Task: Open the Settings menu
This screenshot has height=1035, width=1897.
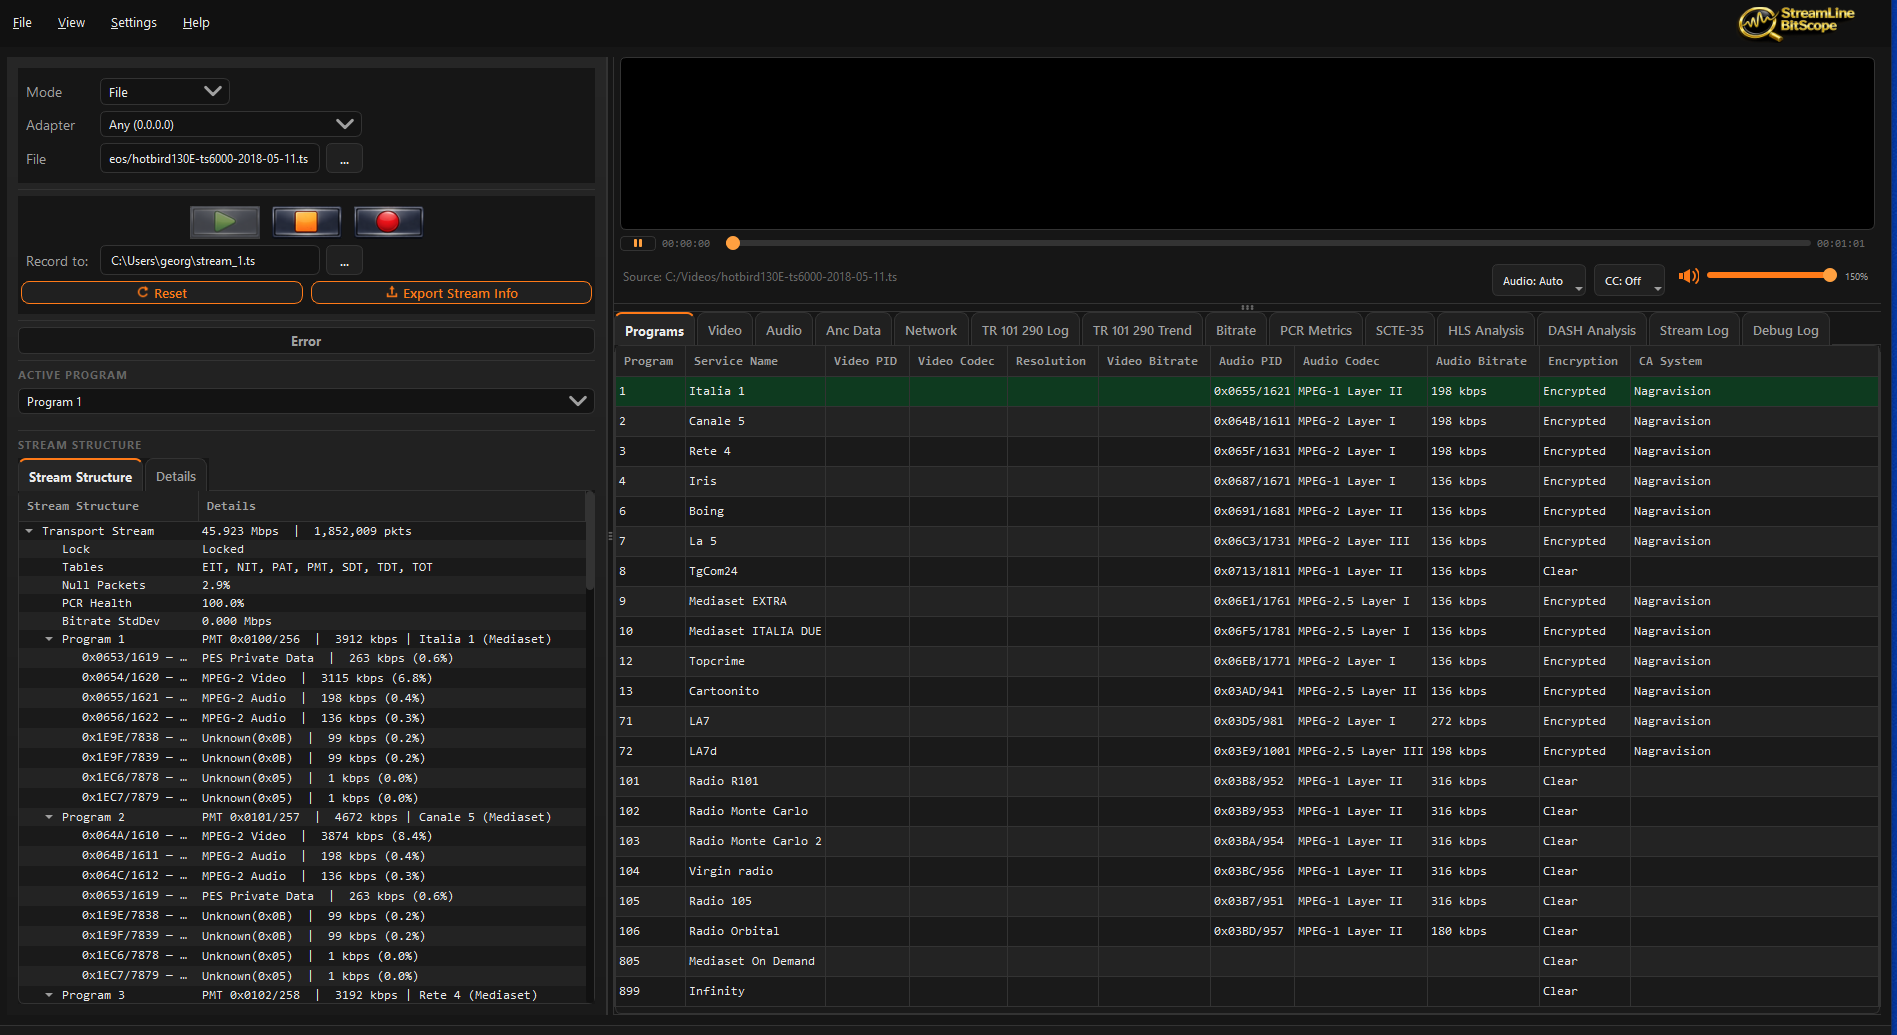Action: coord(133,22)
